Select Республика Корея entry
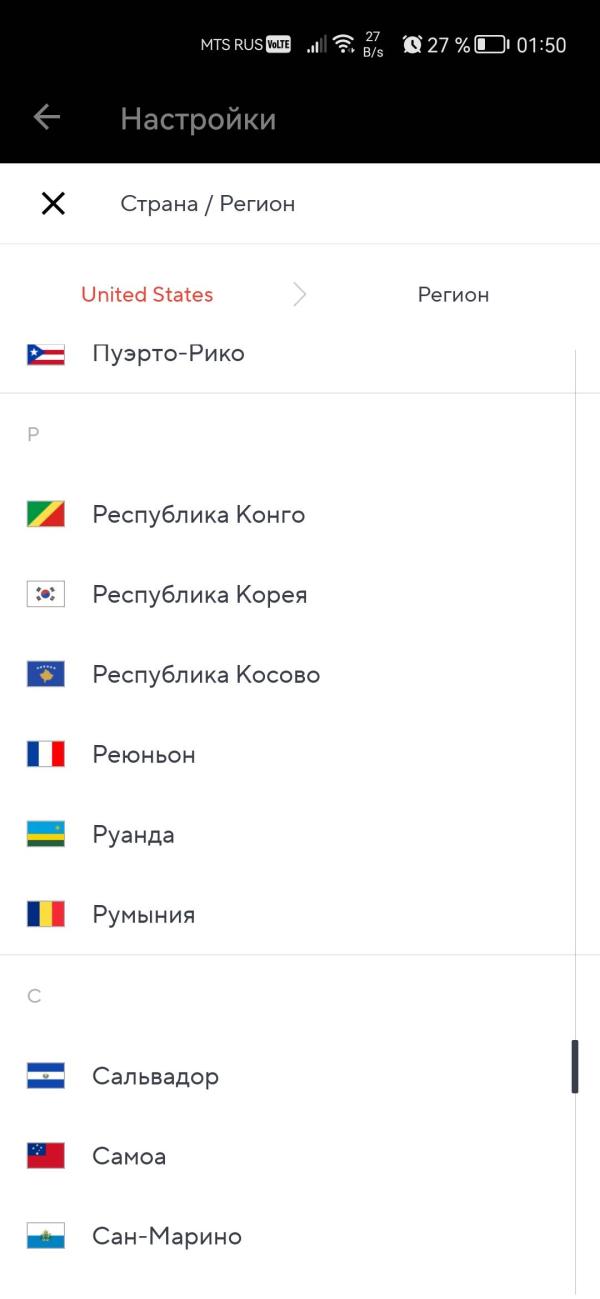 coord(288,595)
